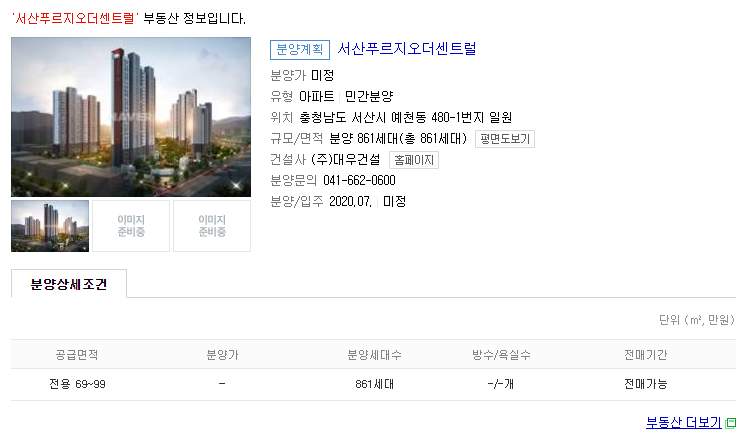Click the 2020.07. sale date text
This screenshot has height=448, width=753.
tap(350, 202)
